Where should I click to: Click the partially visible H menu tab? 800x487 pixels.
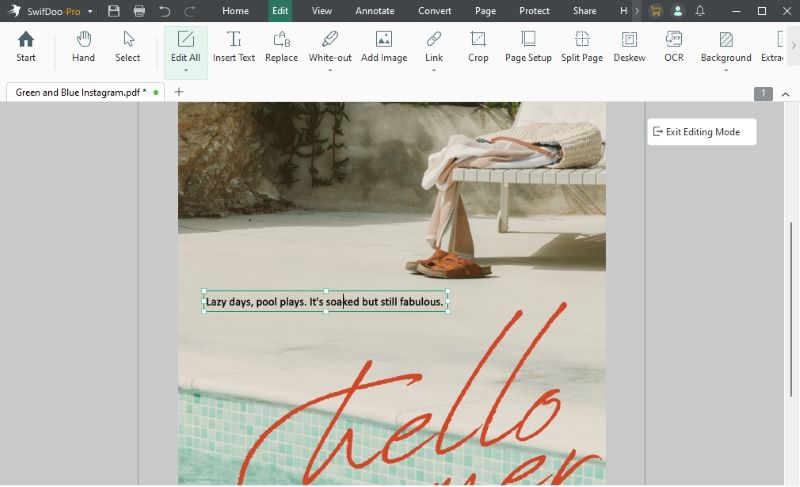(623, 11)
